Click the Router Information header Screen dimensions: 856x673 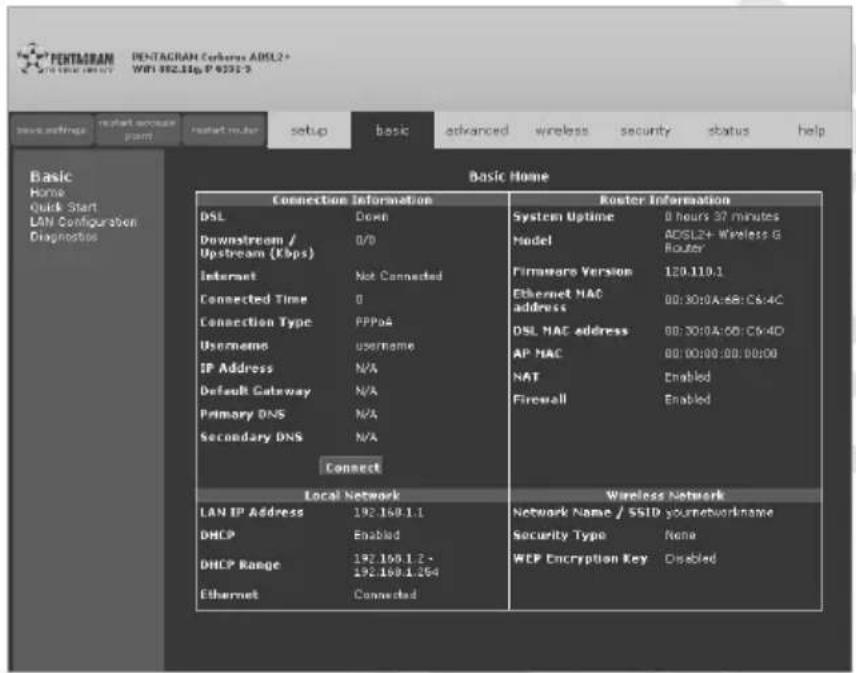coord(664,200)
